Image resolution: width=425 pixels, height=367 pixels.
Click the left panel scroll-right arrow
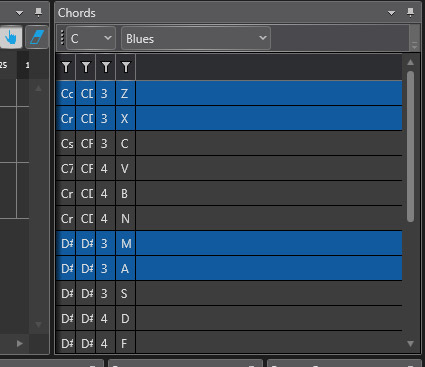click(20, 343)
